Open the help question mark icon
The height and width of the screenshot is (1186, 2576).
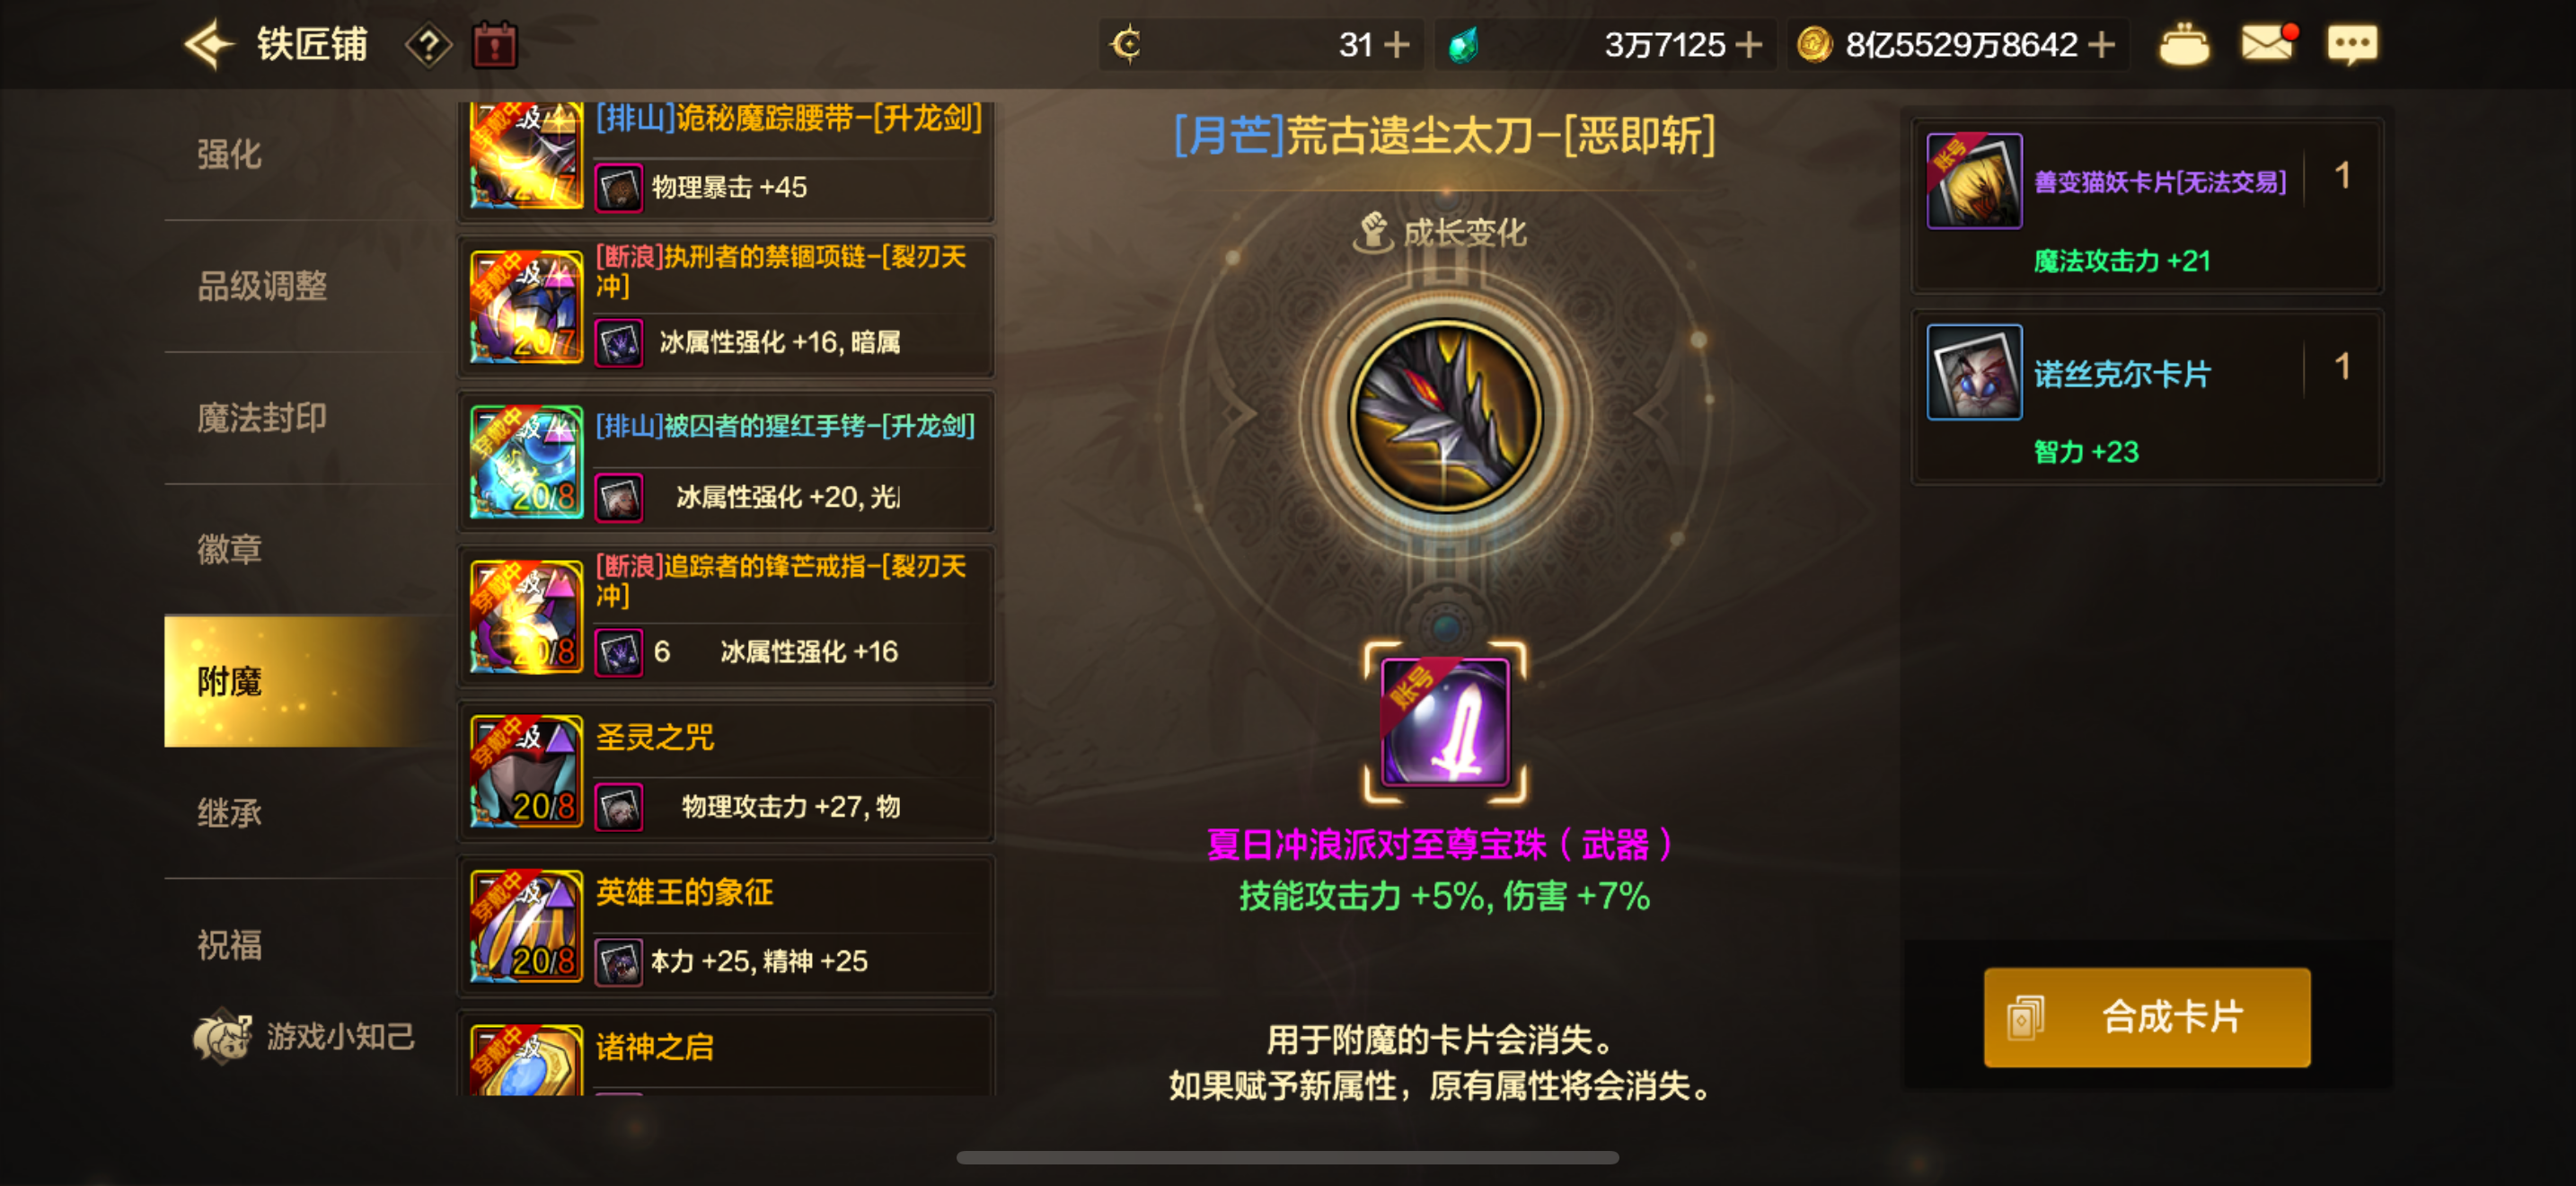click(x=428, y=45)
